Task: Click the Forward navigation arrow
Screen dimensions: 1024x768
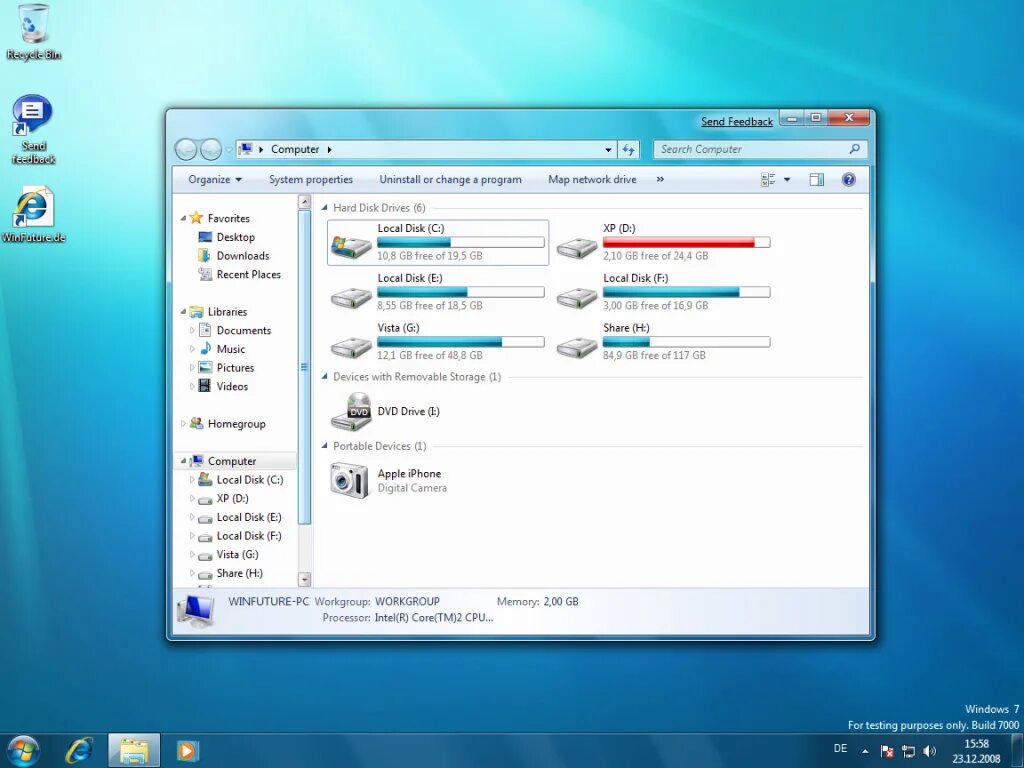Action: point(210,150)
